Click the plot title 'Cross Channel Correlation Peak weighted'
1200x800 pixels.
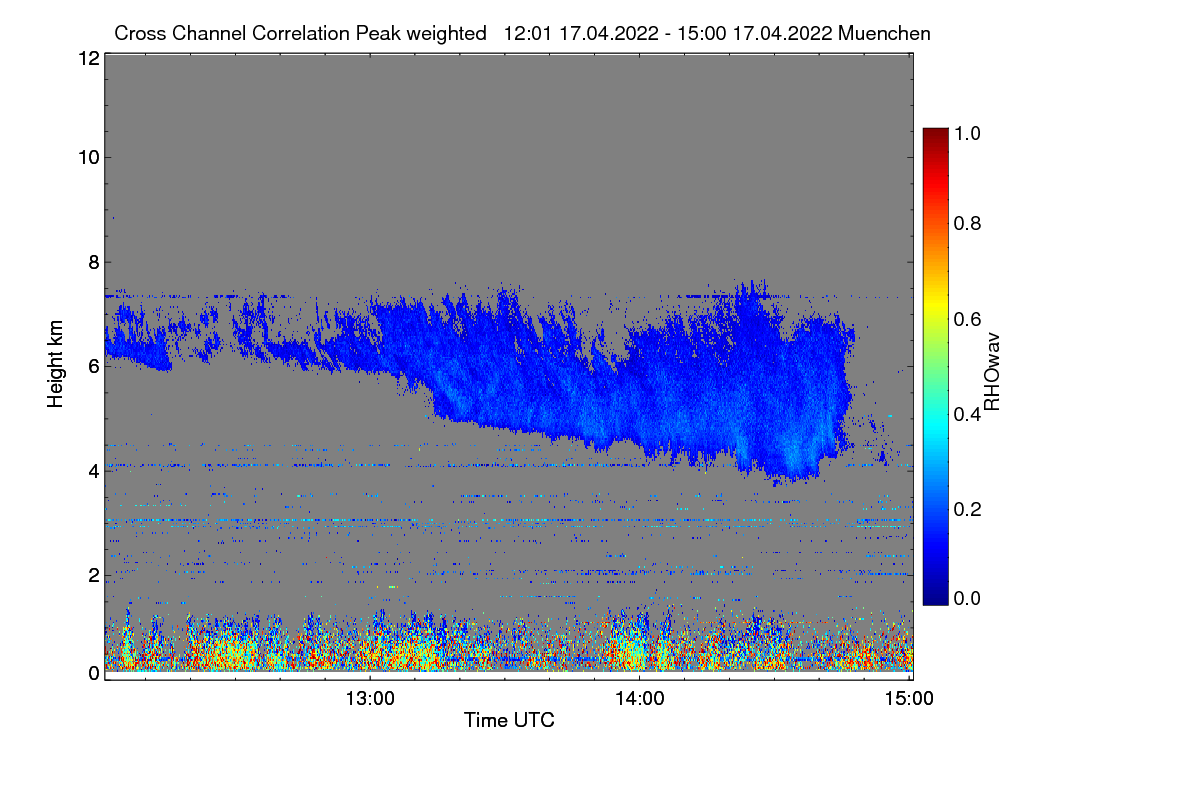click(x=300, y=33)
